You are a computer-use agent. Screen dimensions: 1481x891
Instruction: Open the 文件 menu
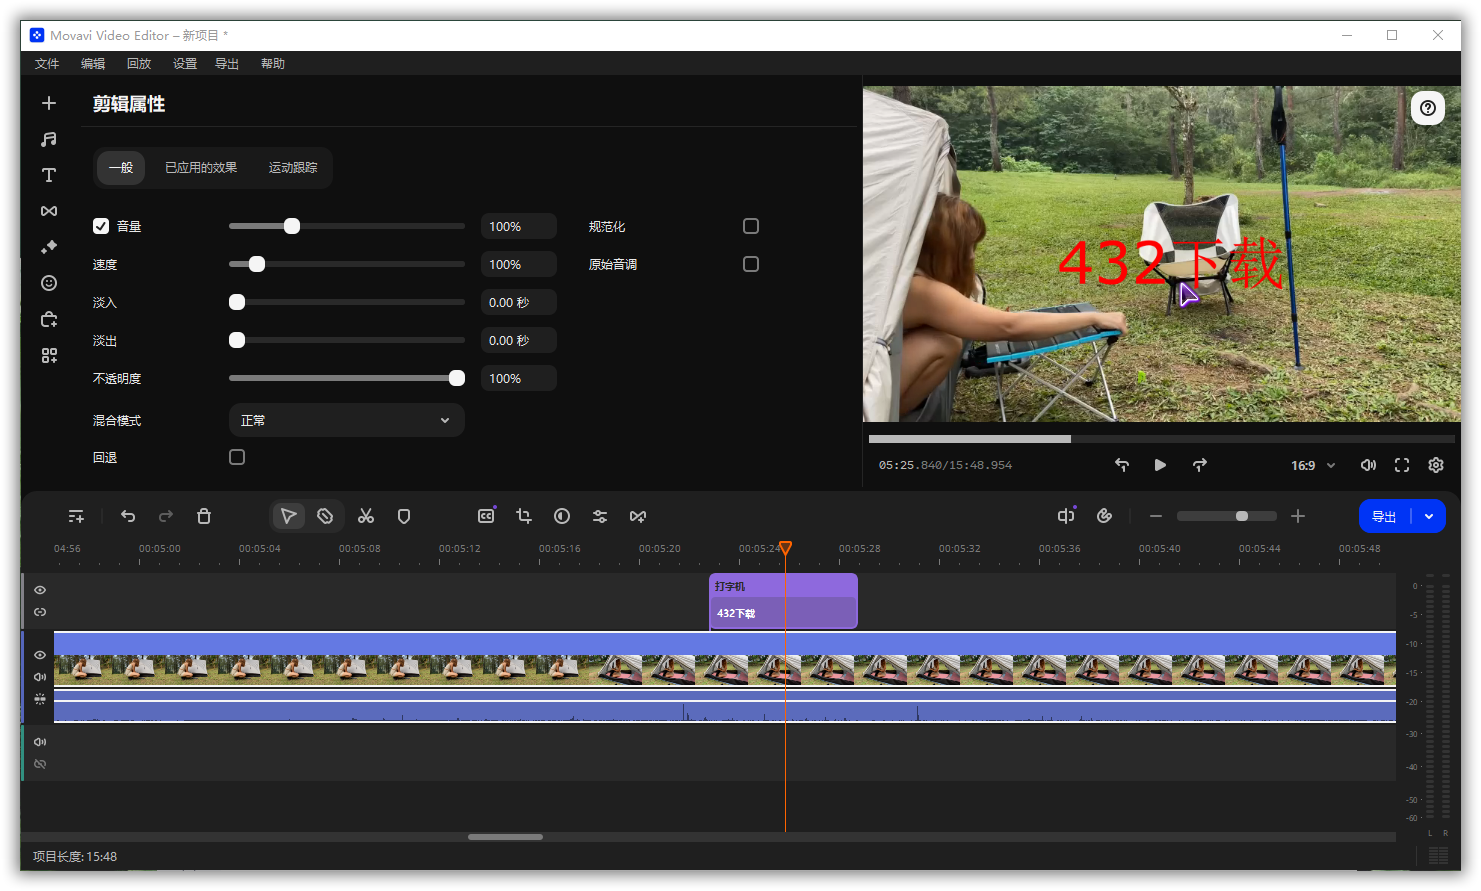tap(47, 63)
